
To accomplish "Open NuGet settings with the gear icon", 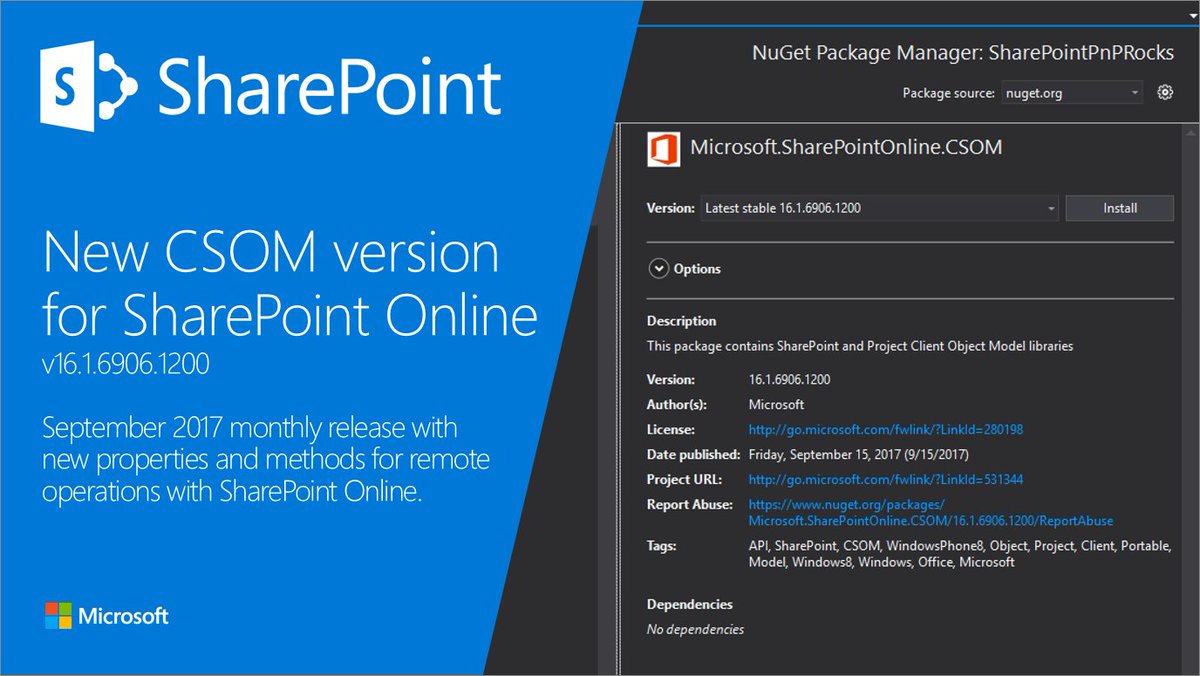I will pyautogui.click(x=1164, y=91).
